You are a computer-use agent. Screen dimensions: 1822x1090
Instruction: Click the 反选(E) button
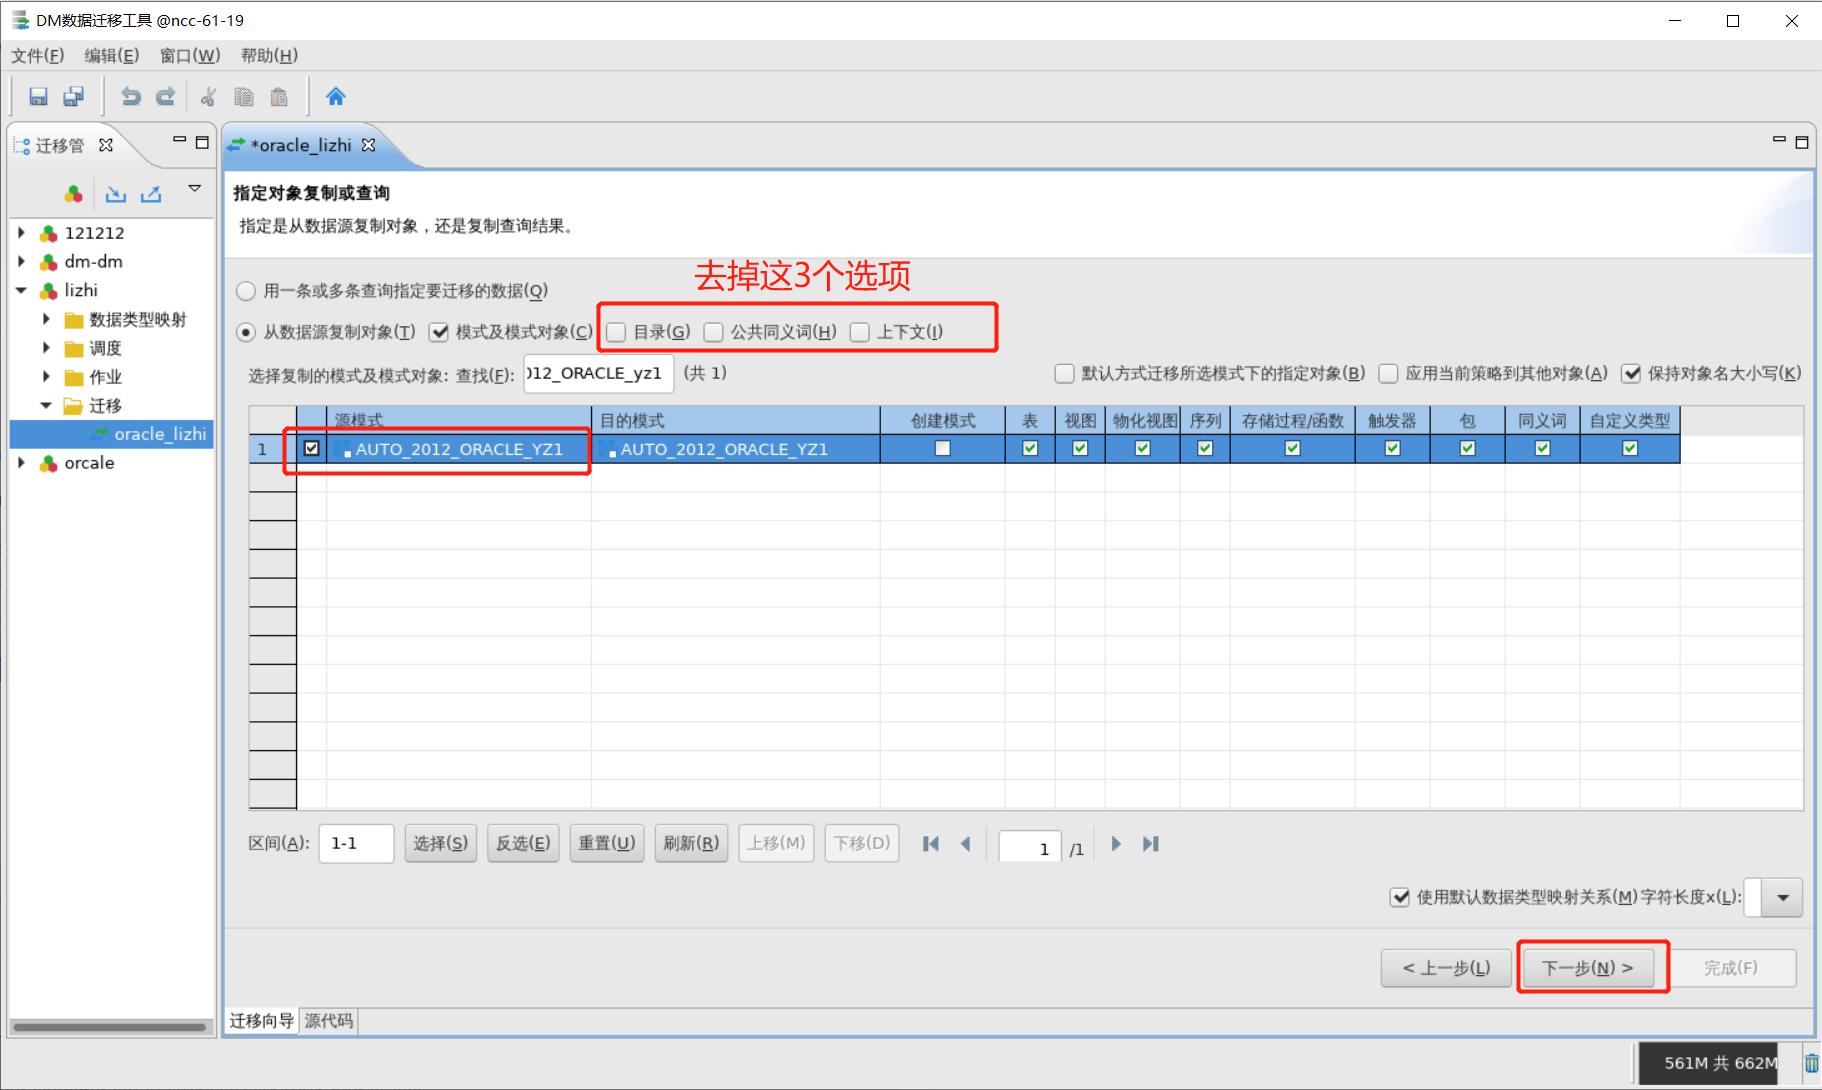tap(523, 843)
